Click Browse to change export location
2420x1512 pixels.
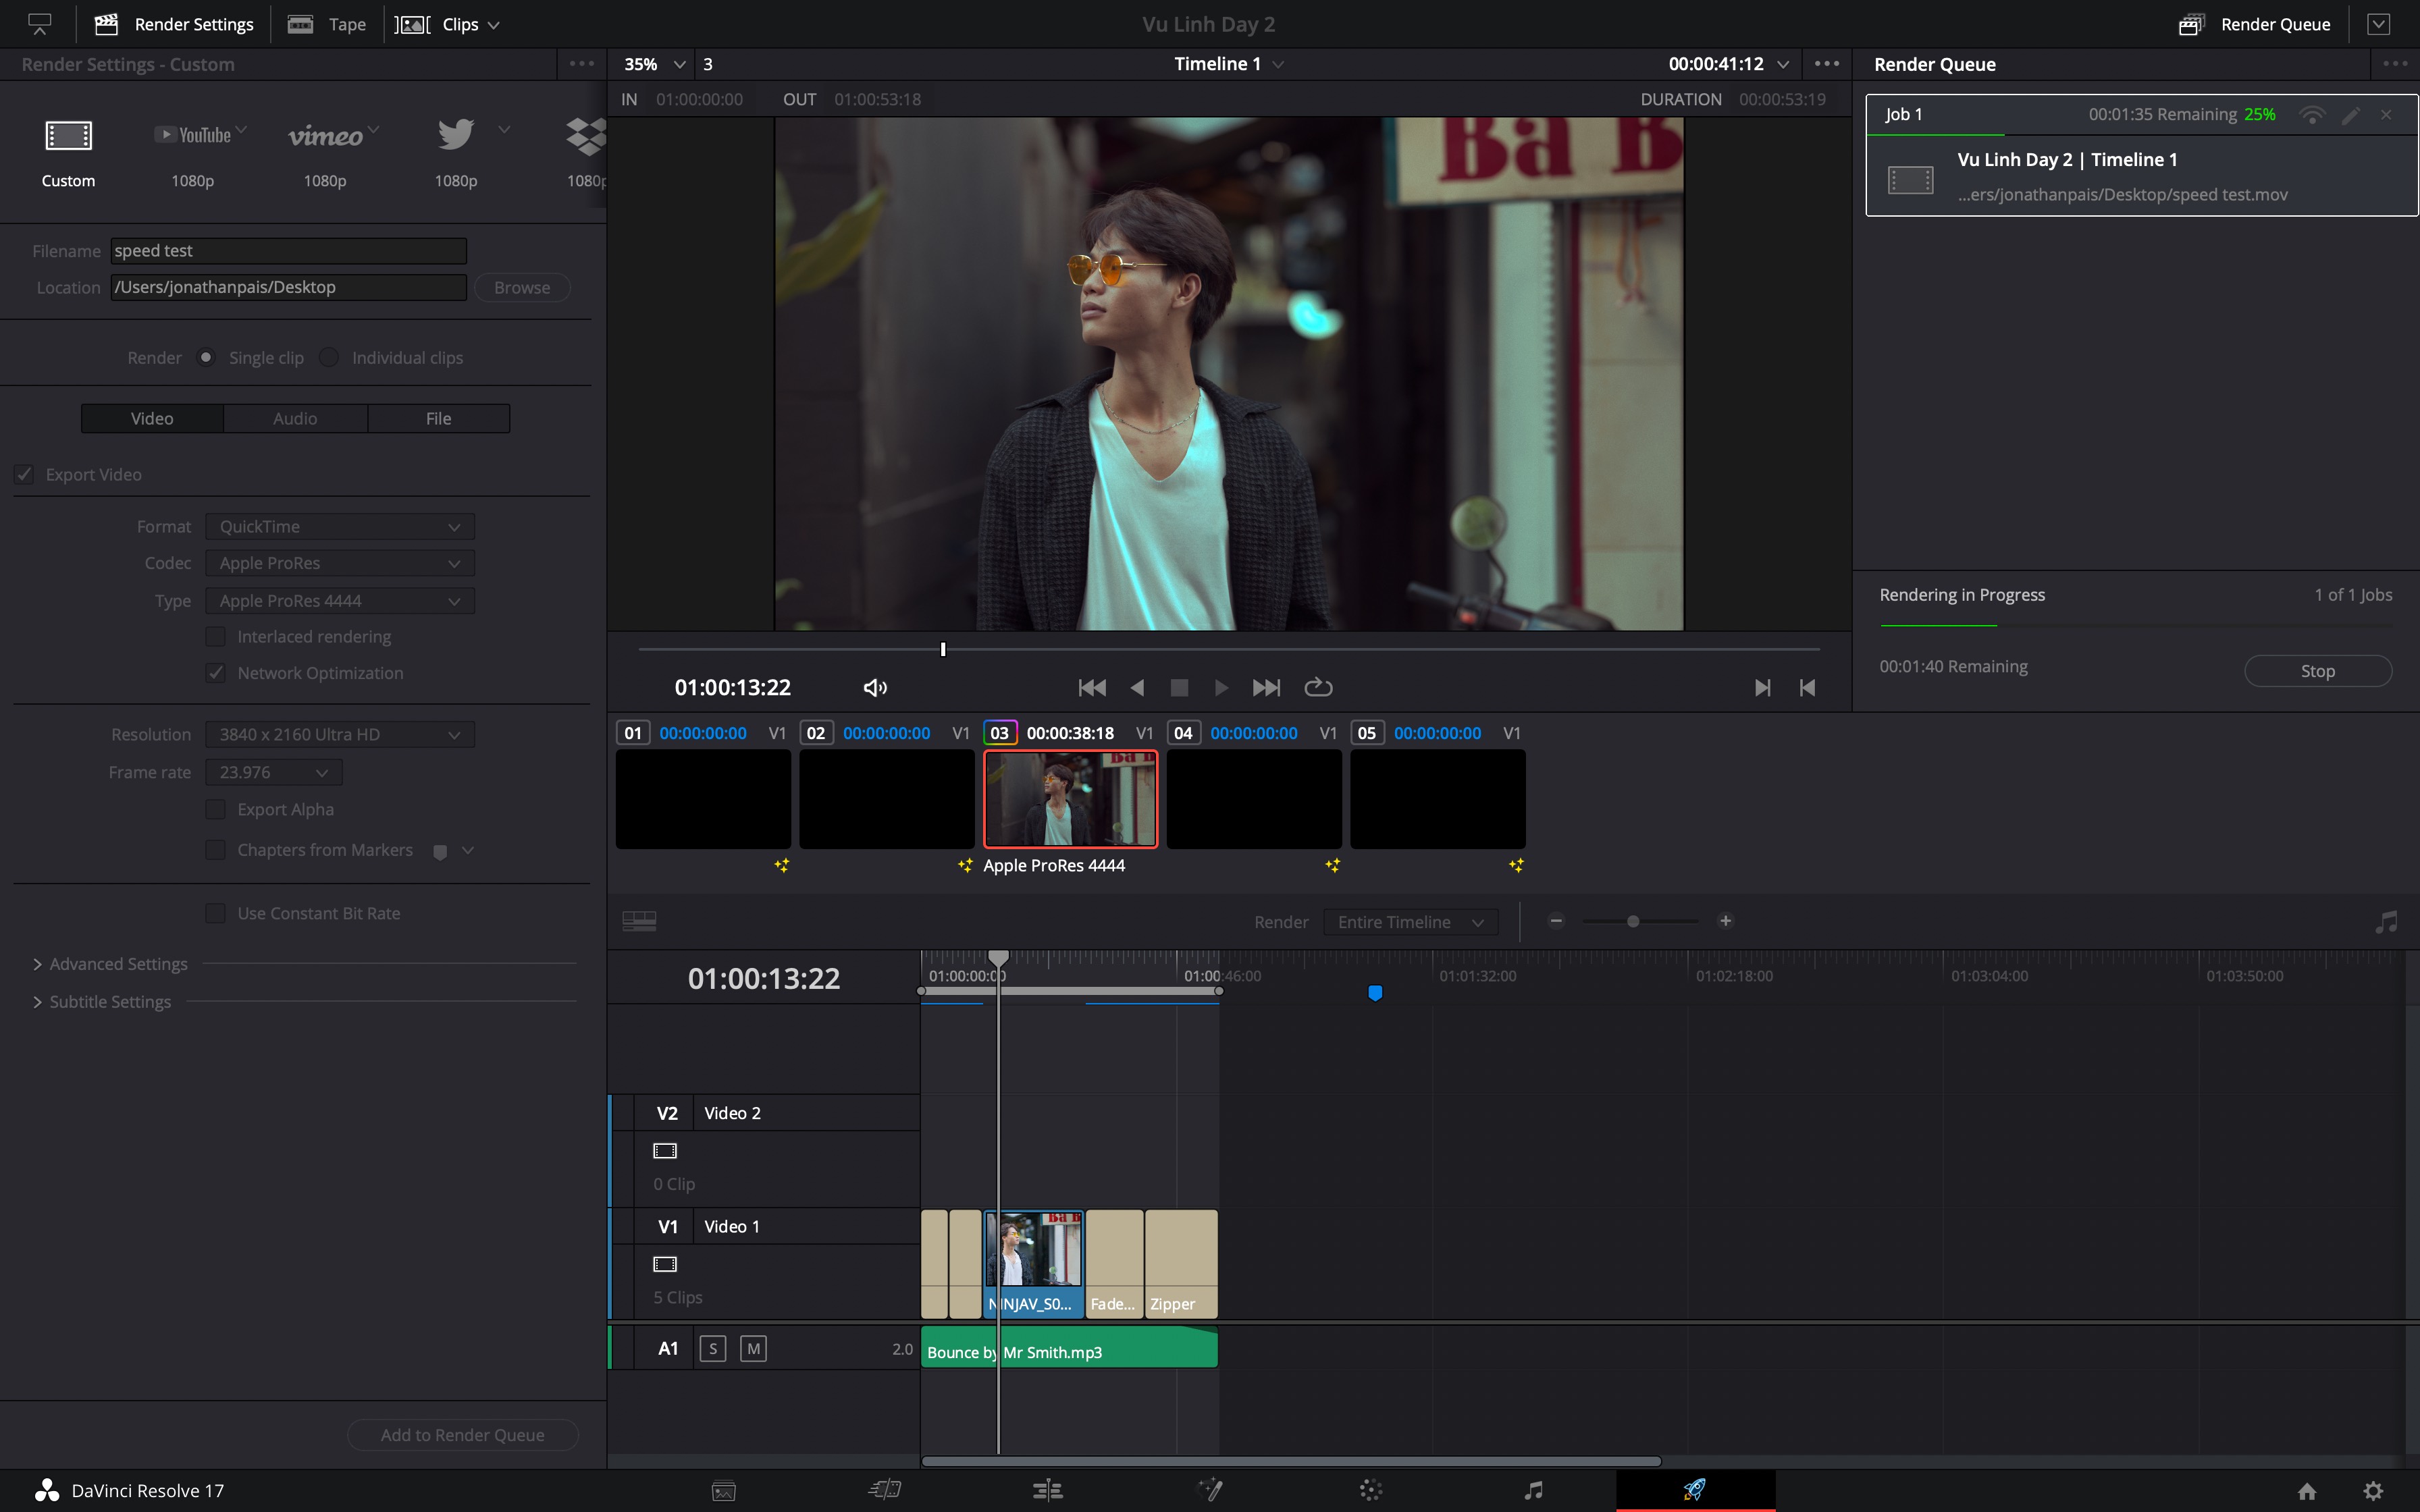tap(521, 286)
